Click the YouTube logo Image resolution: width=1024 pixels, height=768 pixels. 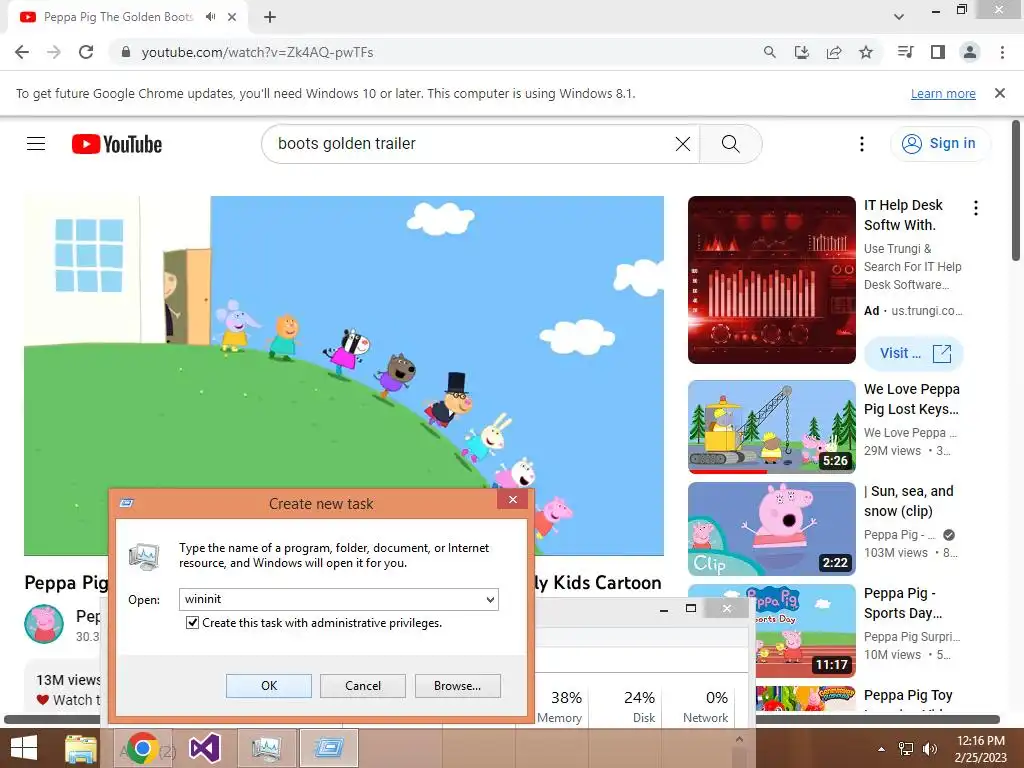click(x=117, y=144)
